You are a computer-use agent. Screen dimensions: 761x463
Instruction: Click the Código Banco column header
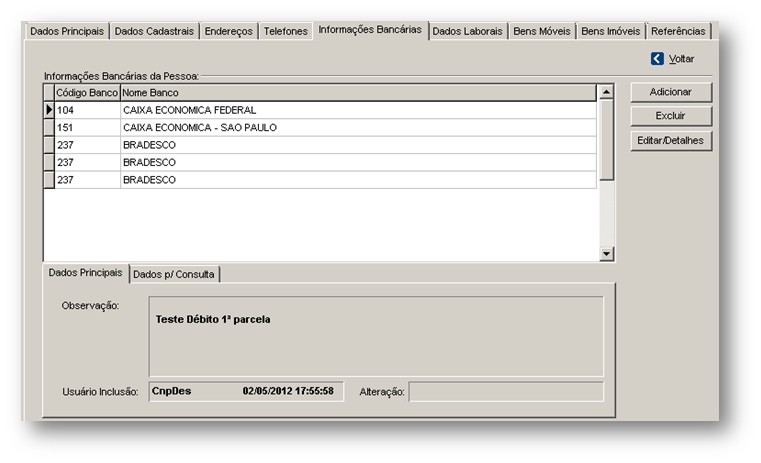[x=87, y=93]
